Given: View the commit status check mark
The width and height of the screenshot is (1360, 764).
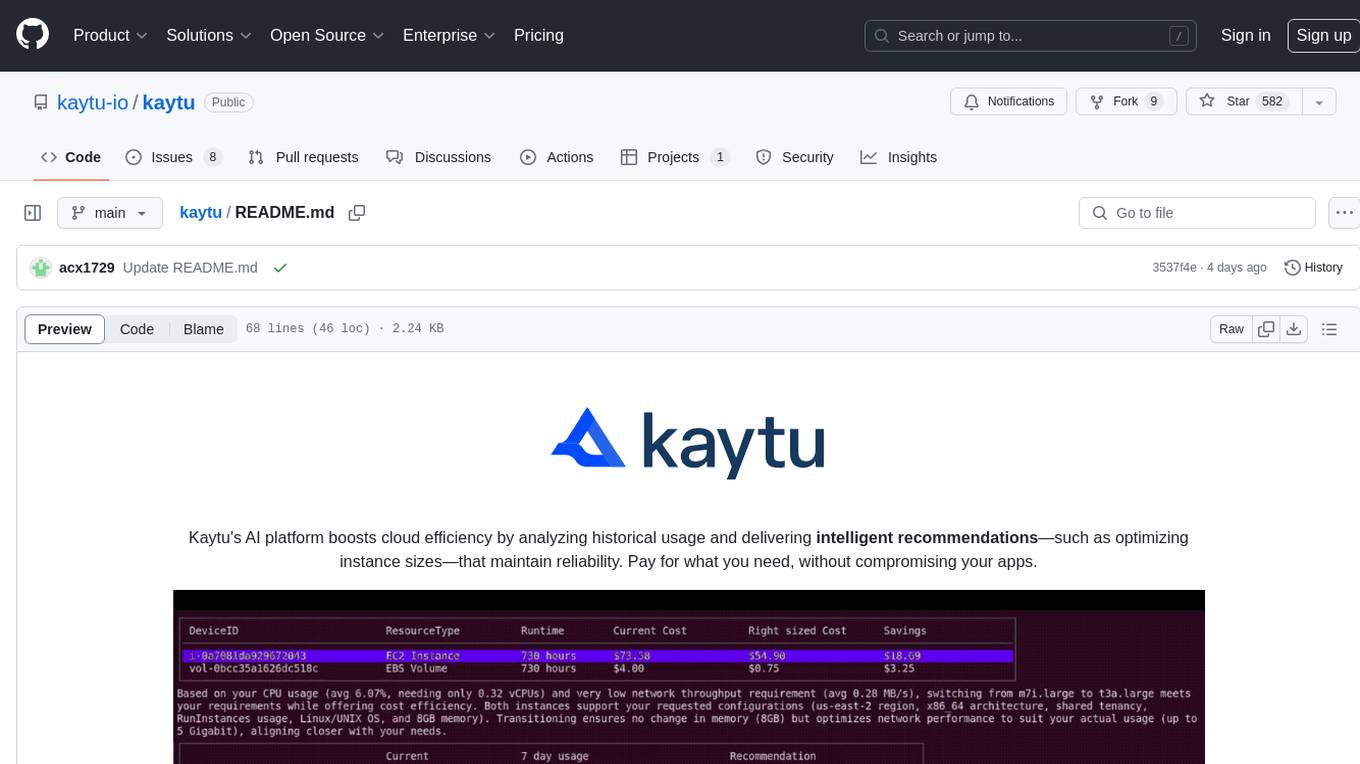Looking at the screenshot, I should coord(280,268).
